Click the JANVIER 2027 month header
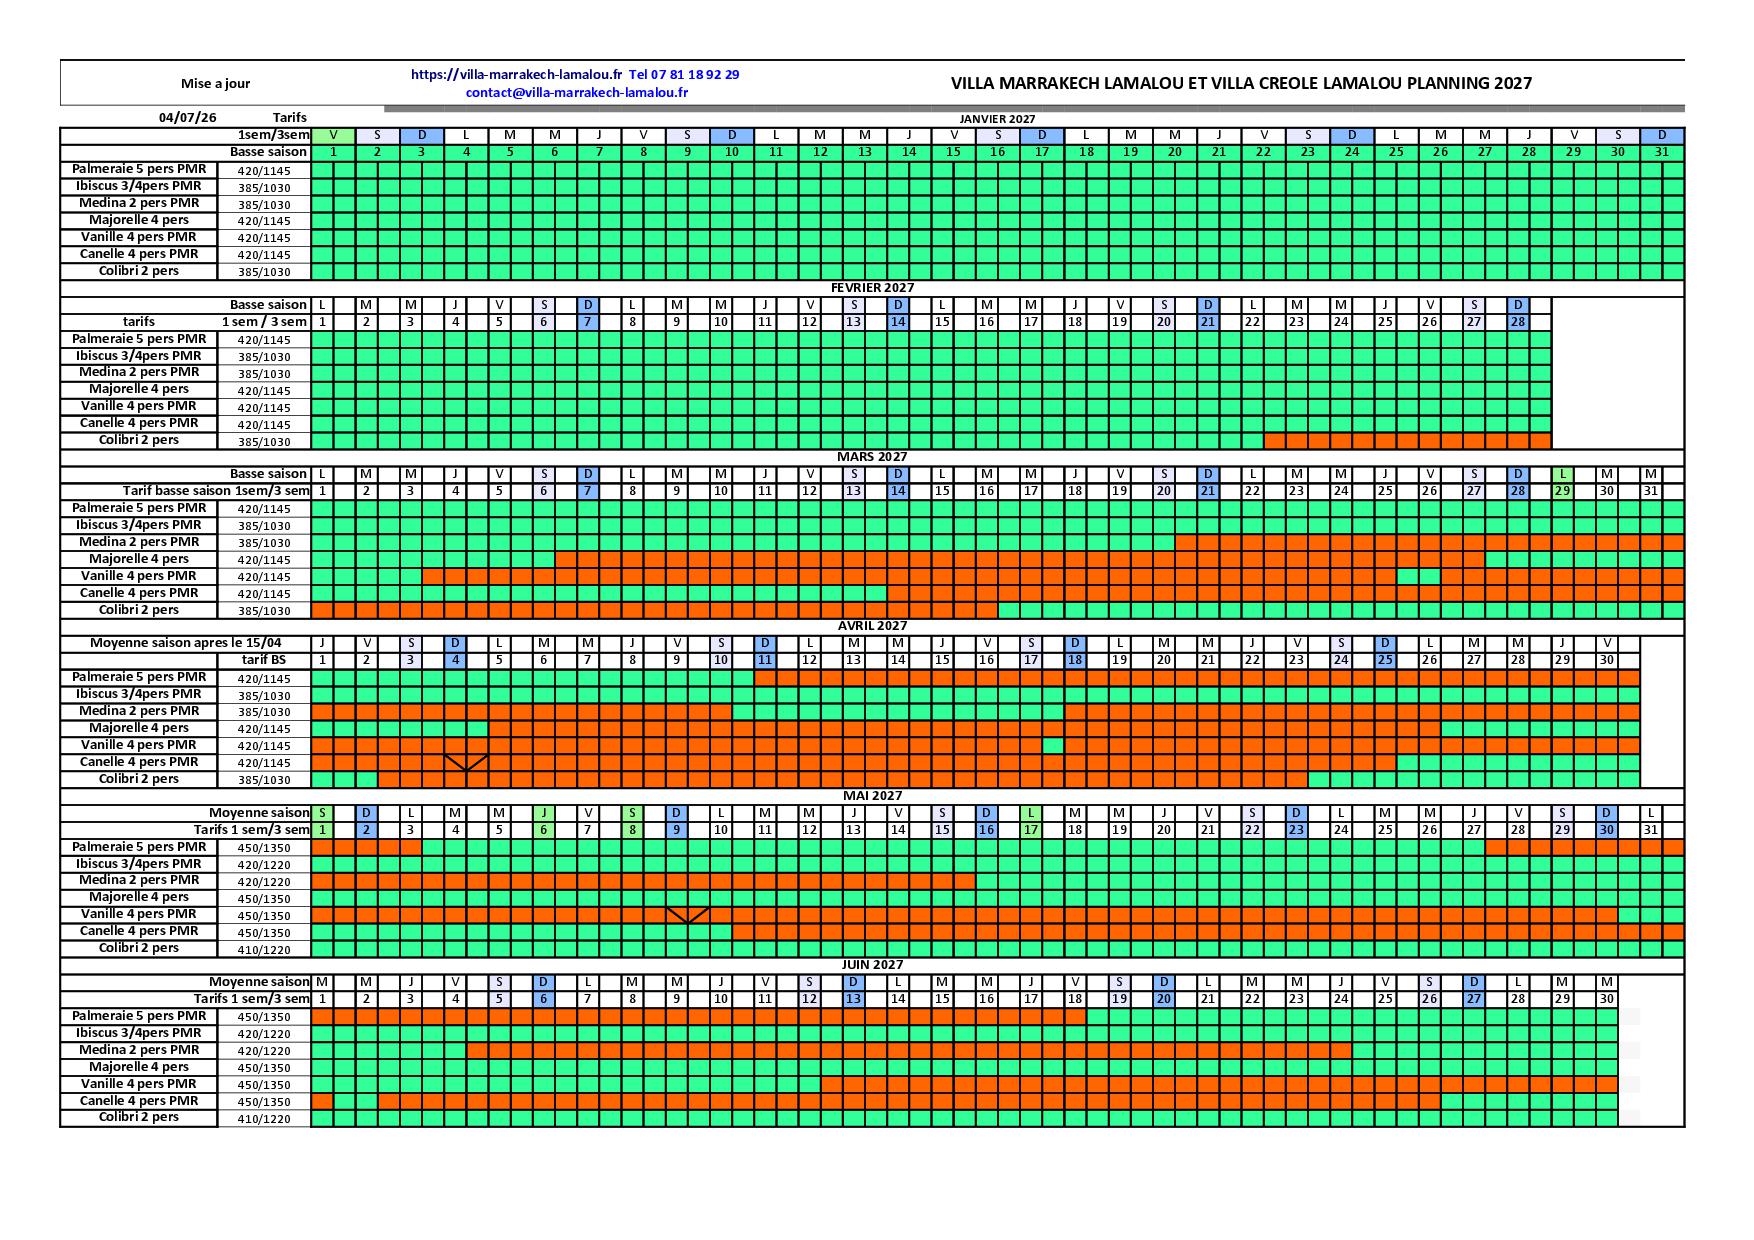Viewport: 1754px width, 1240px height. pyautogui.click(x=997, y=118)
